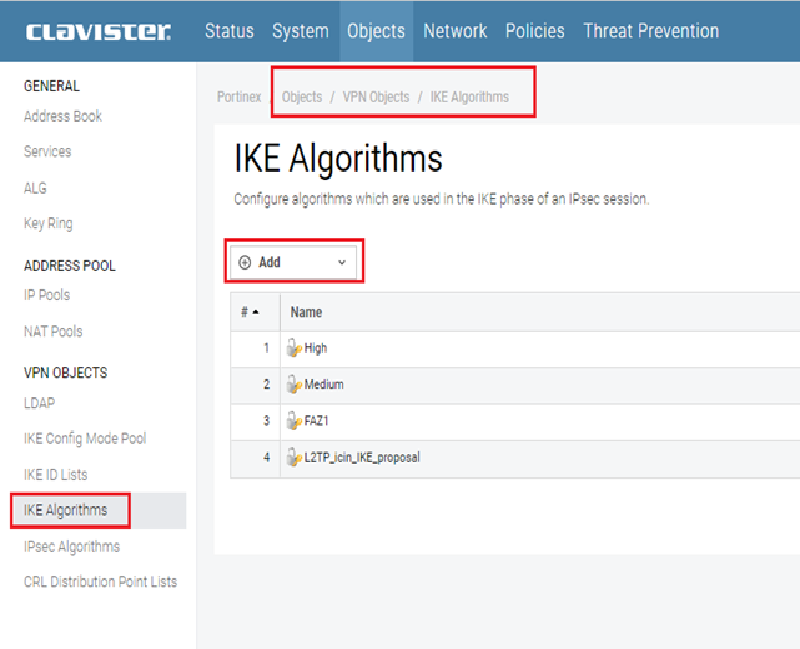Screen dimensions: 800x649
Task: Click the Name column header
Action: tap(306, 312)
